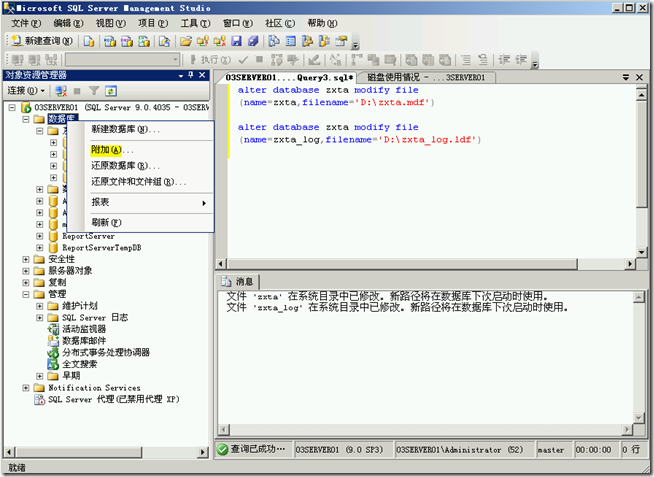Click the Summary page icon

click(291, 41)
